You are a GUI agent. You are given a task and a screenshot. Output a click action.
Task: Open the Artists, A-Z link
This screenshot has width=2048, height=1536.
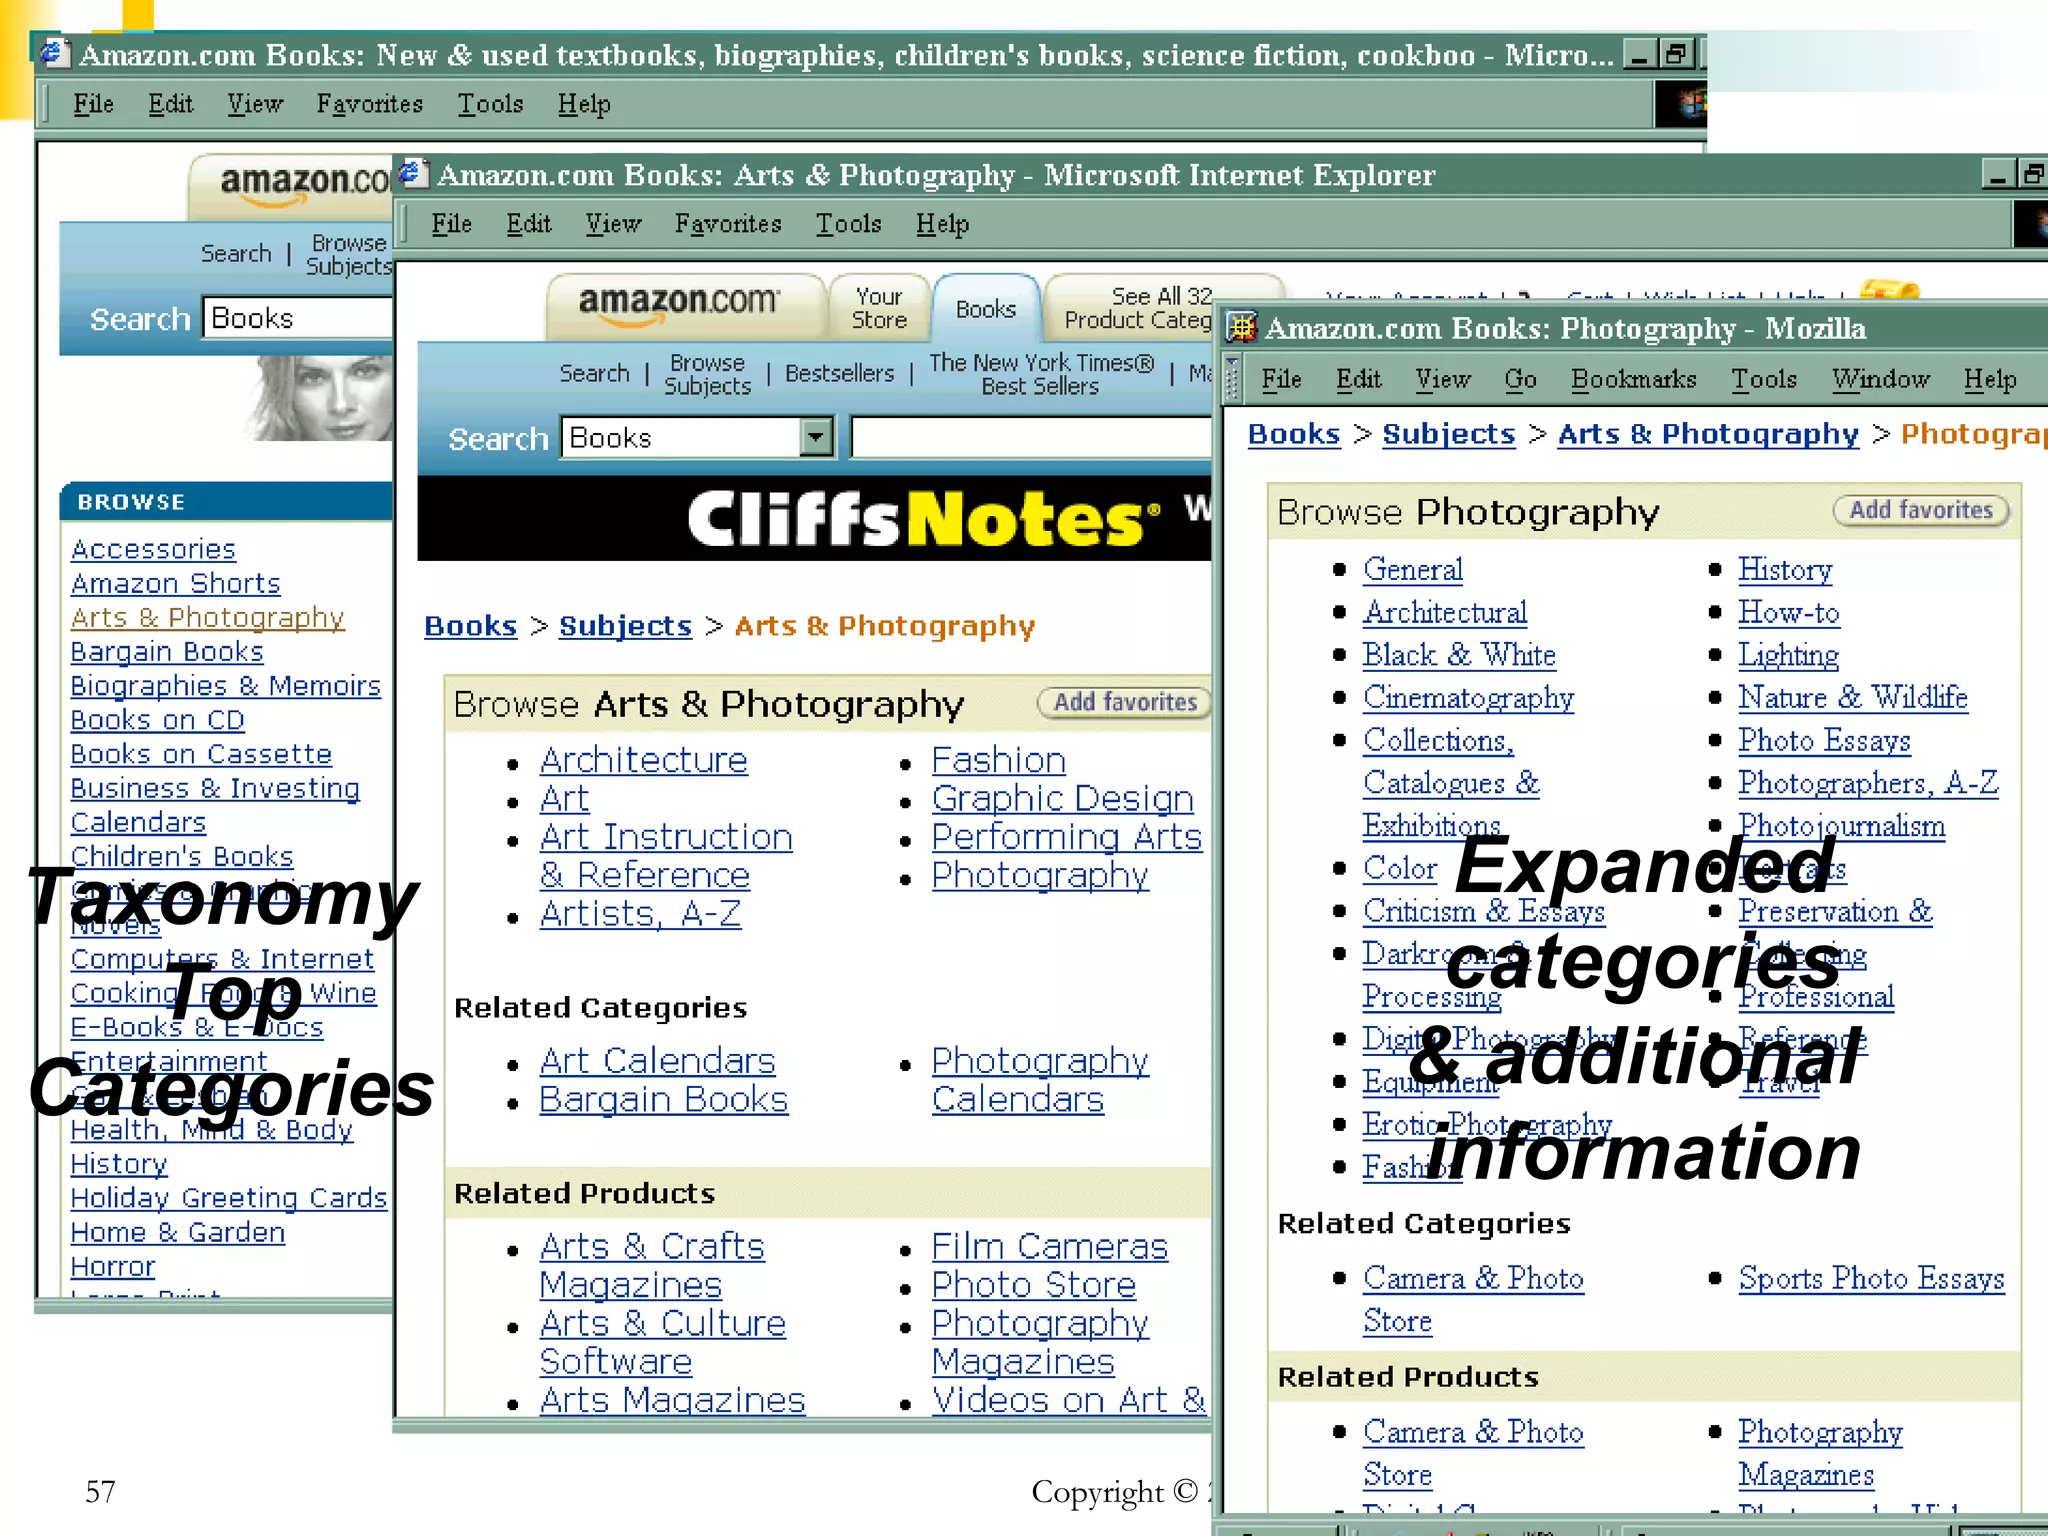(x=640, y=913)
